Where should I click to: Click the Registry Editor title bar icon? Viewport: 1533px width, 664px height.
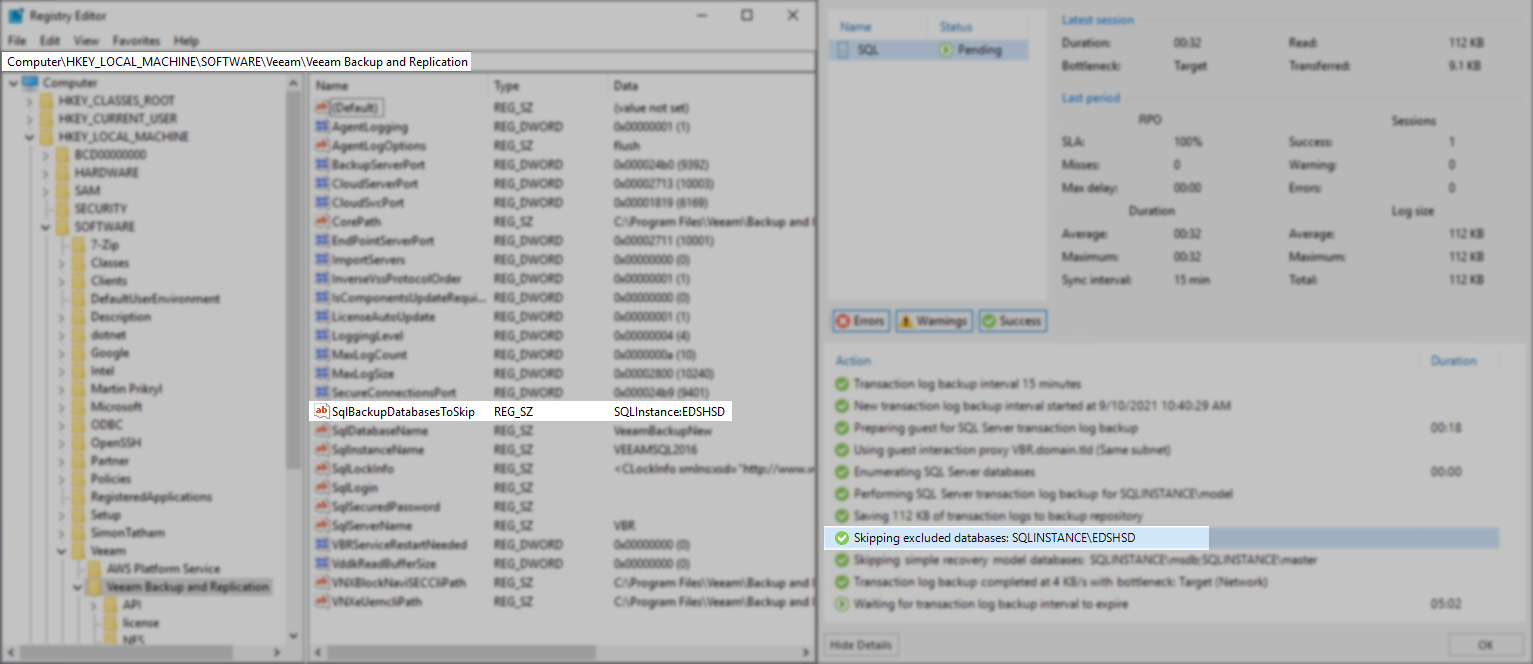pyautogui.click(x=16, y=16)
